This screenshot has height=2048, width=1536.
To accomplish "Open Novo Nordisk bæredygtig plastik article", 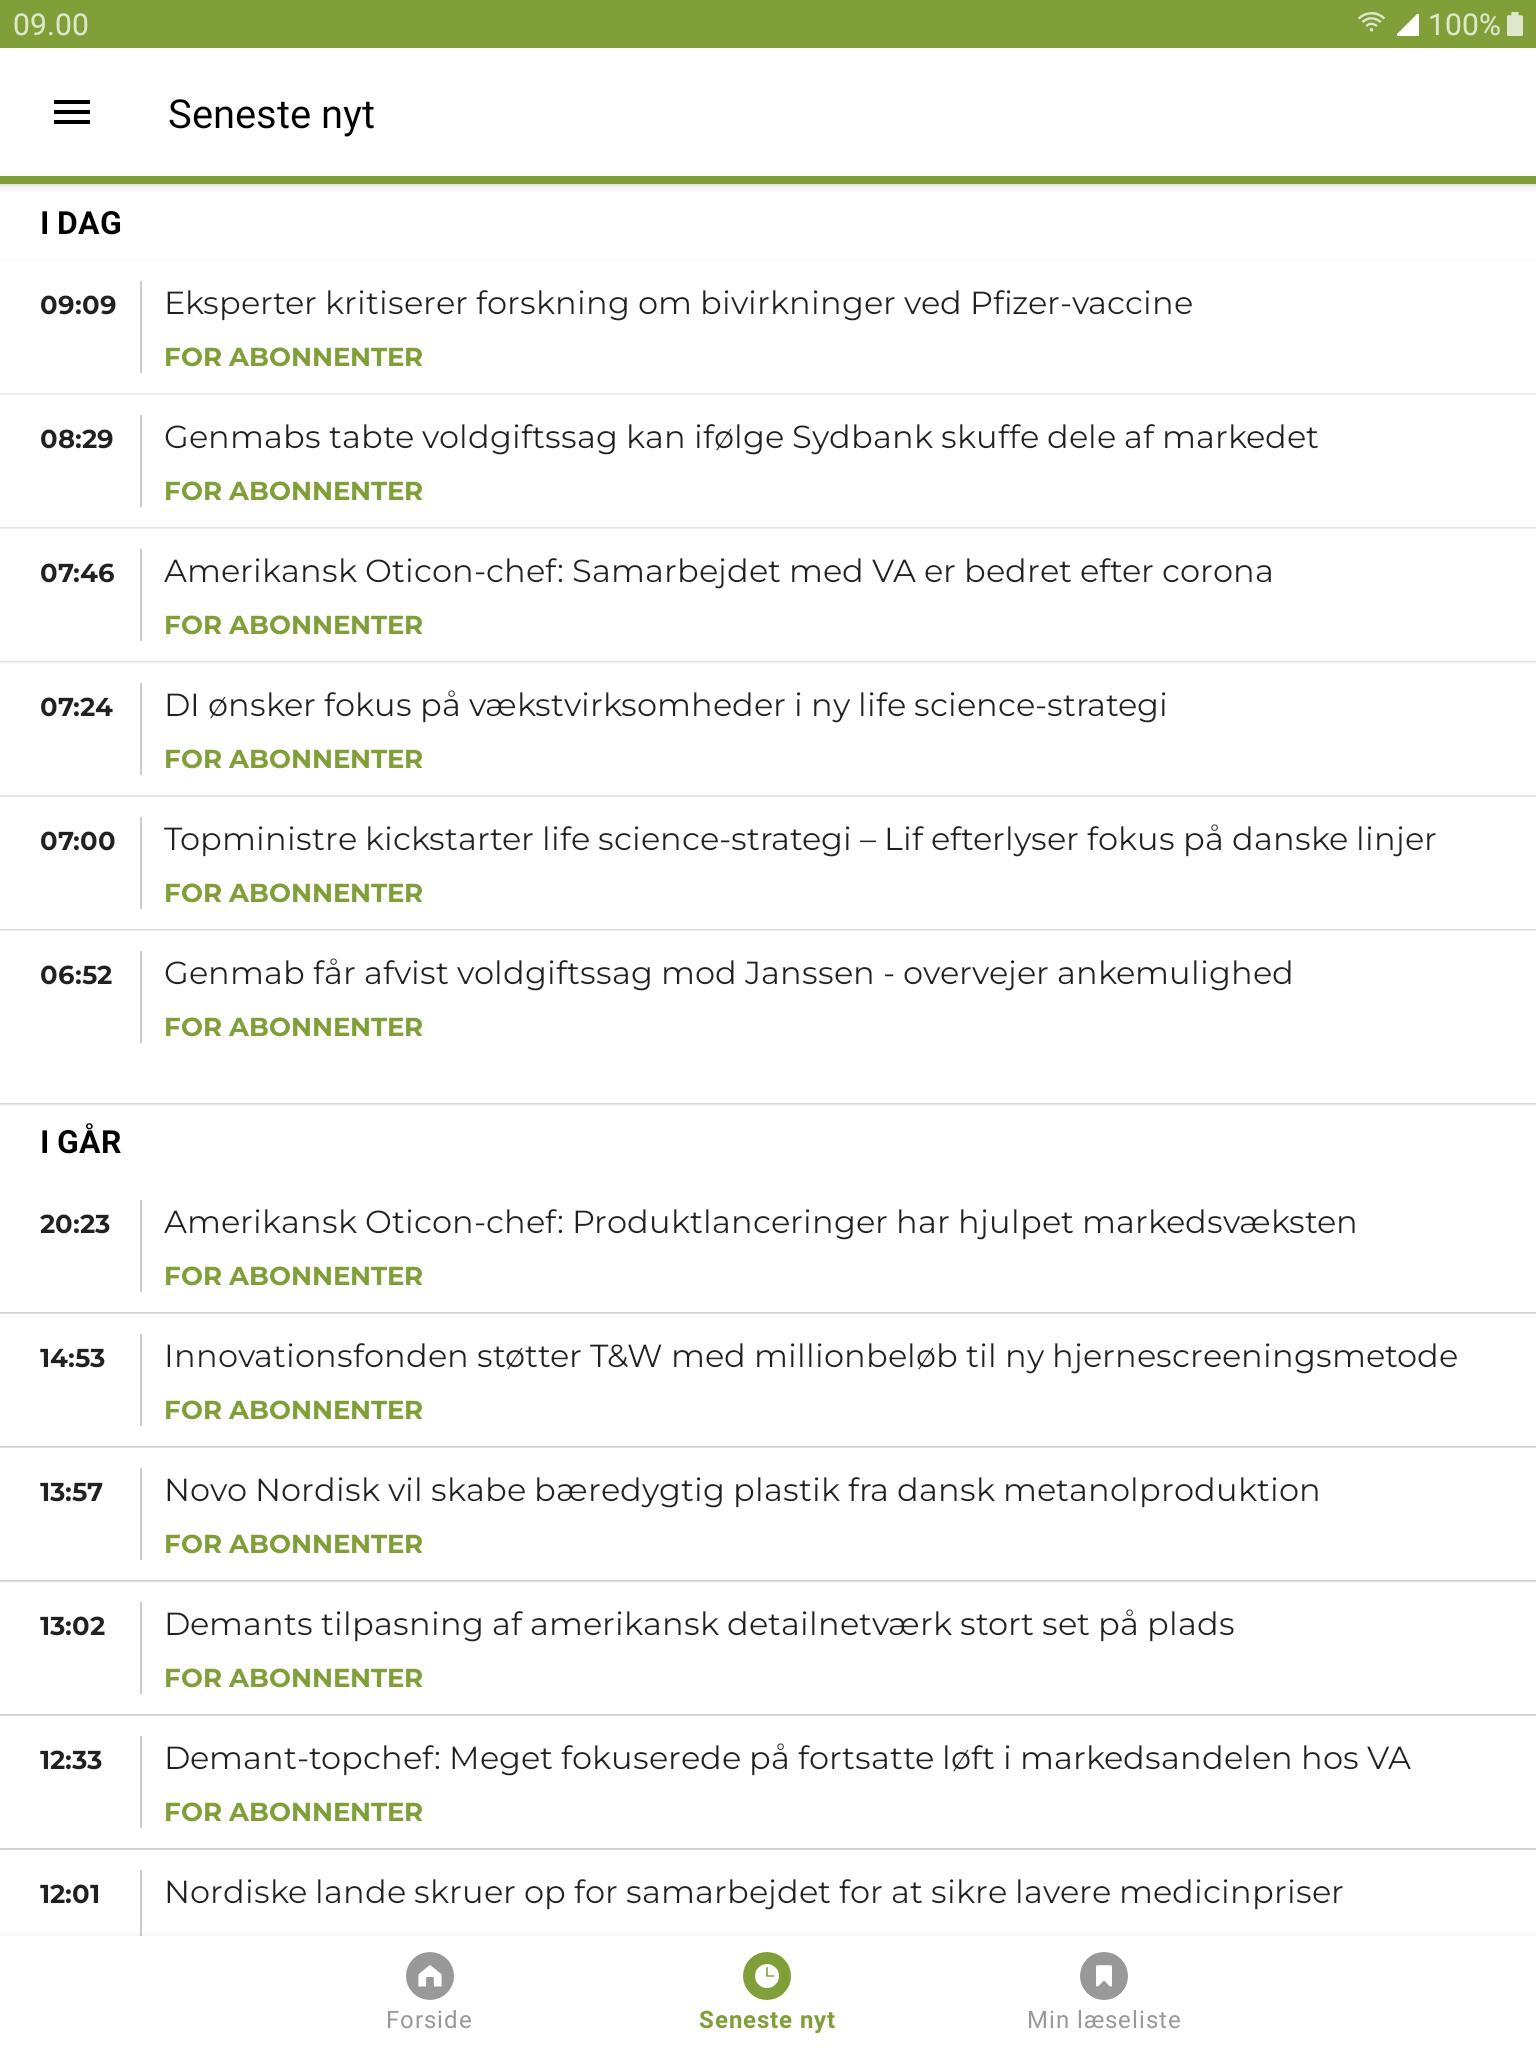I will 768,1514.
